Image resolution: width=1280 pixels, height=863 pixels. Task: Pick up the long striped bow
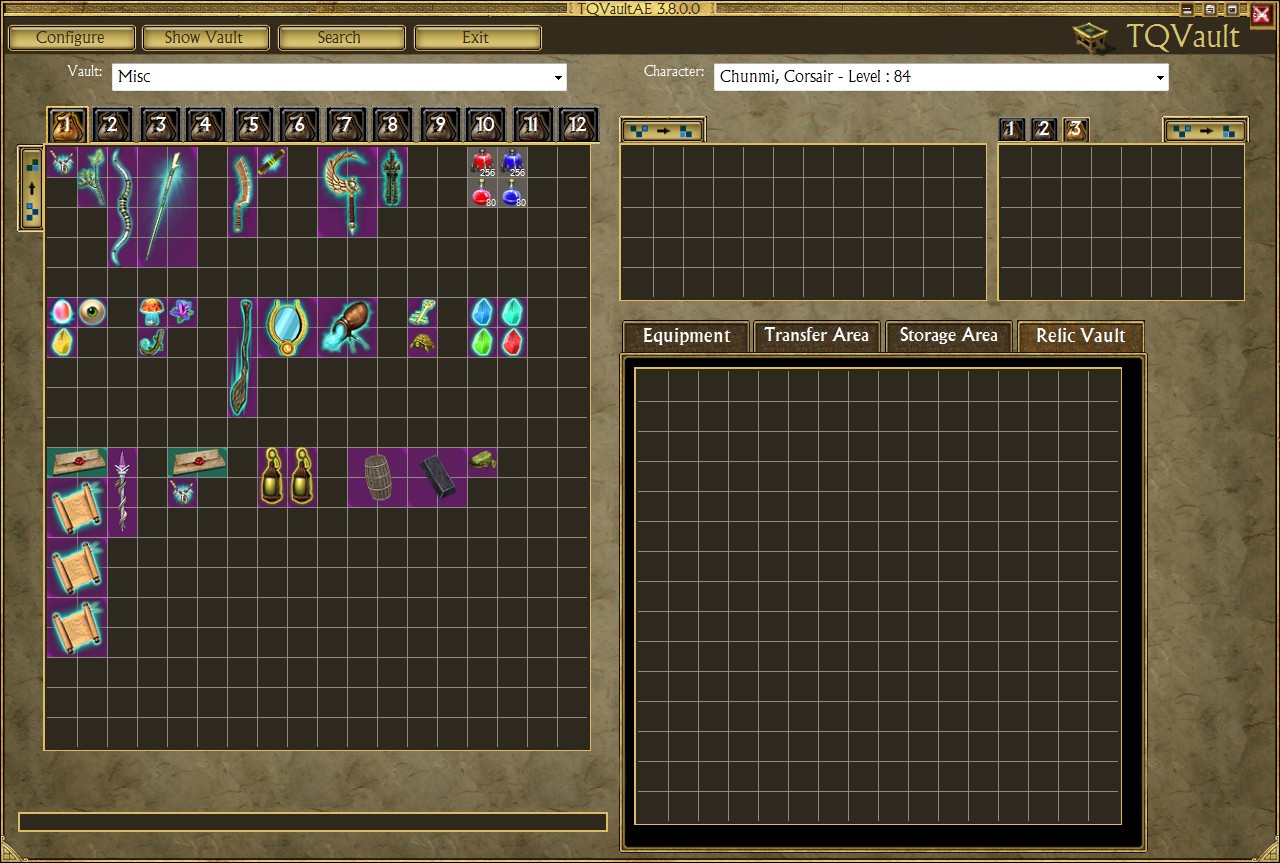[122, 207]
